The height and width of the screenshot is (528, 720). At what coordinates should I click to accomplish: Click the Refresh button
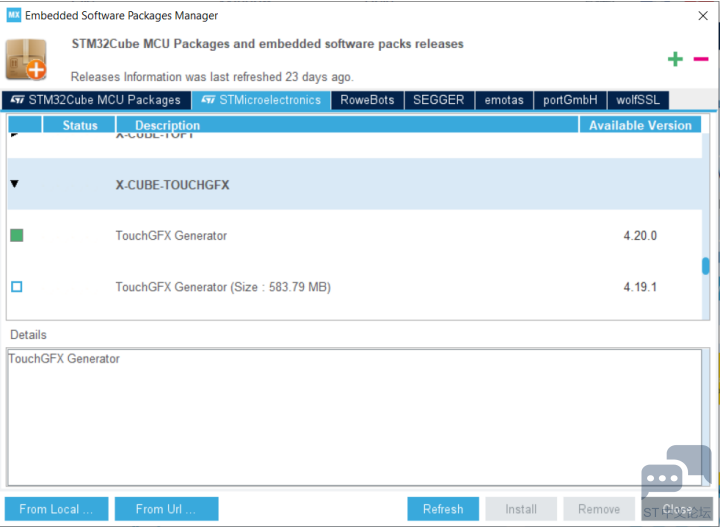pyautogui.click(x=443, y=509)
